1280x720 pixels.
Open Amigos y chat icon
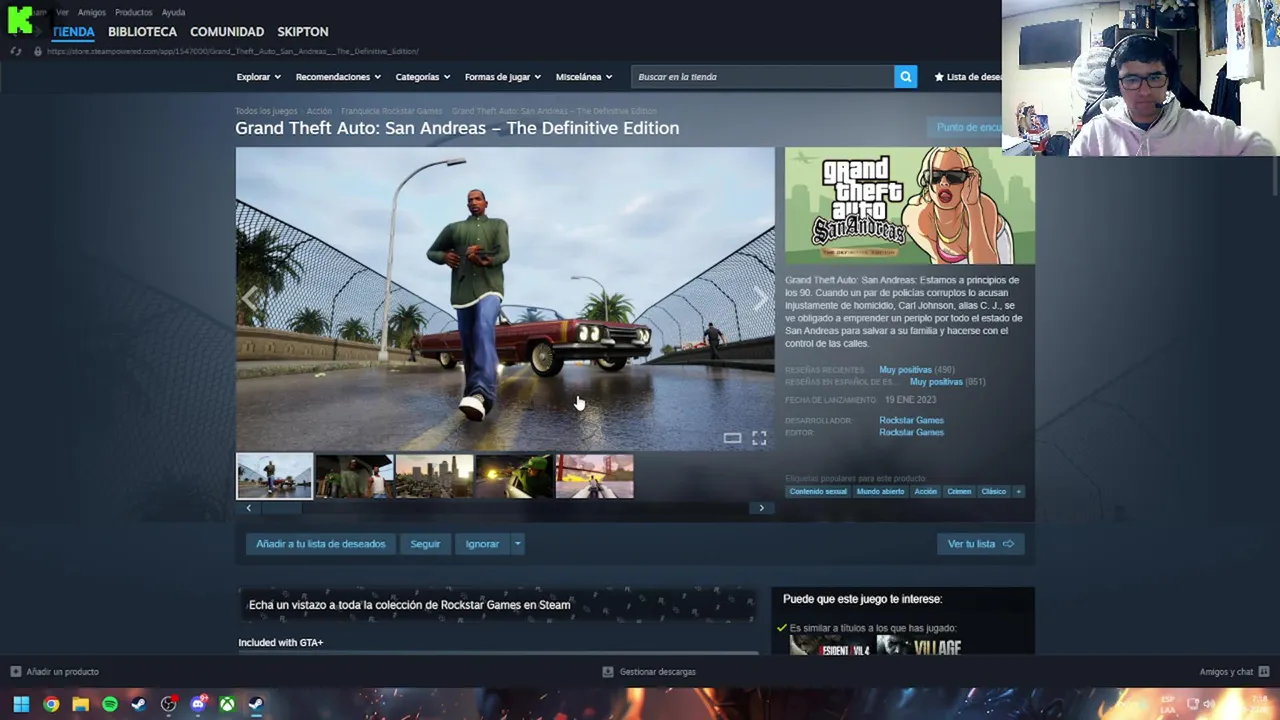tap(1264, 672)
